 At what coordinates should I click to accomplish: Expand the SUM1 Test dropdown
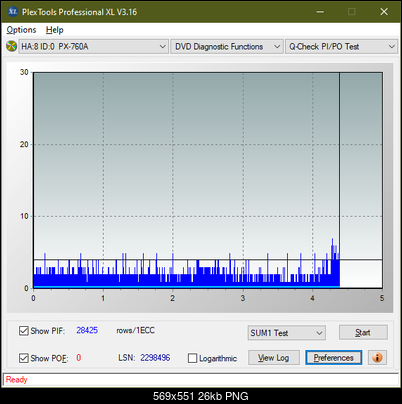(x=287, y=333)
